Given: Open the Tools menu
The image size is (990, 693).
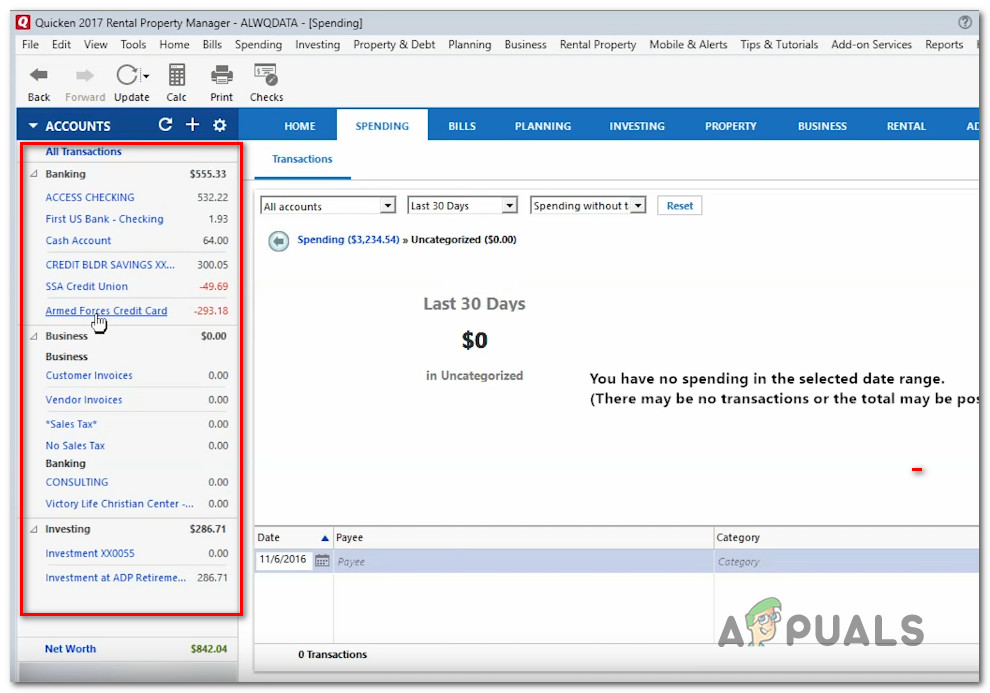Looking at the screenshot, I should coord(133,44).
